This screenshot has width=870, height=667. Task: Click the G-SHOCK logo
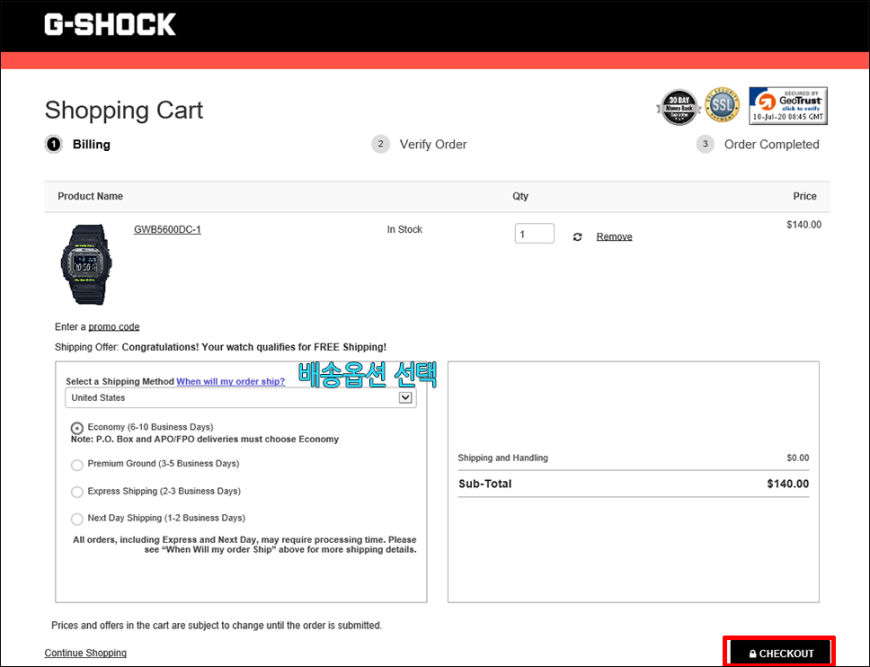tap(110, 25)
